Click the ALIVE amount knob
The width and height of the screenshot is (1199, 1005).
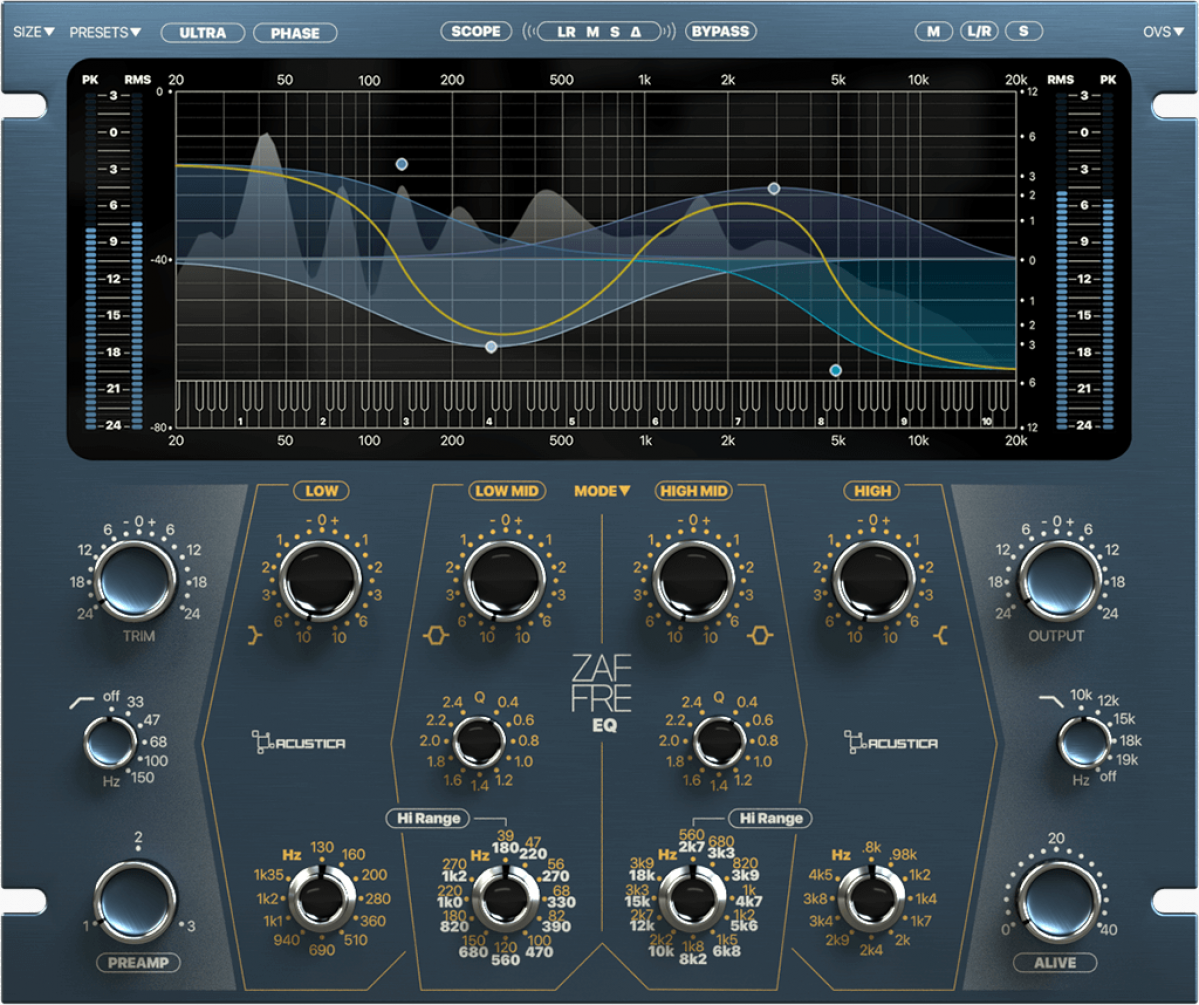click(x=1058, y=903)
